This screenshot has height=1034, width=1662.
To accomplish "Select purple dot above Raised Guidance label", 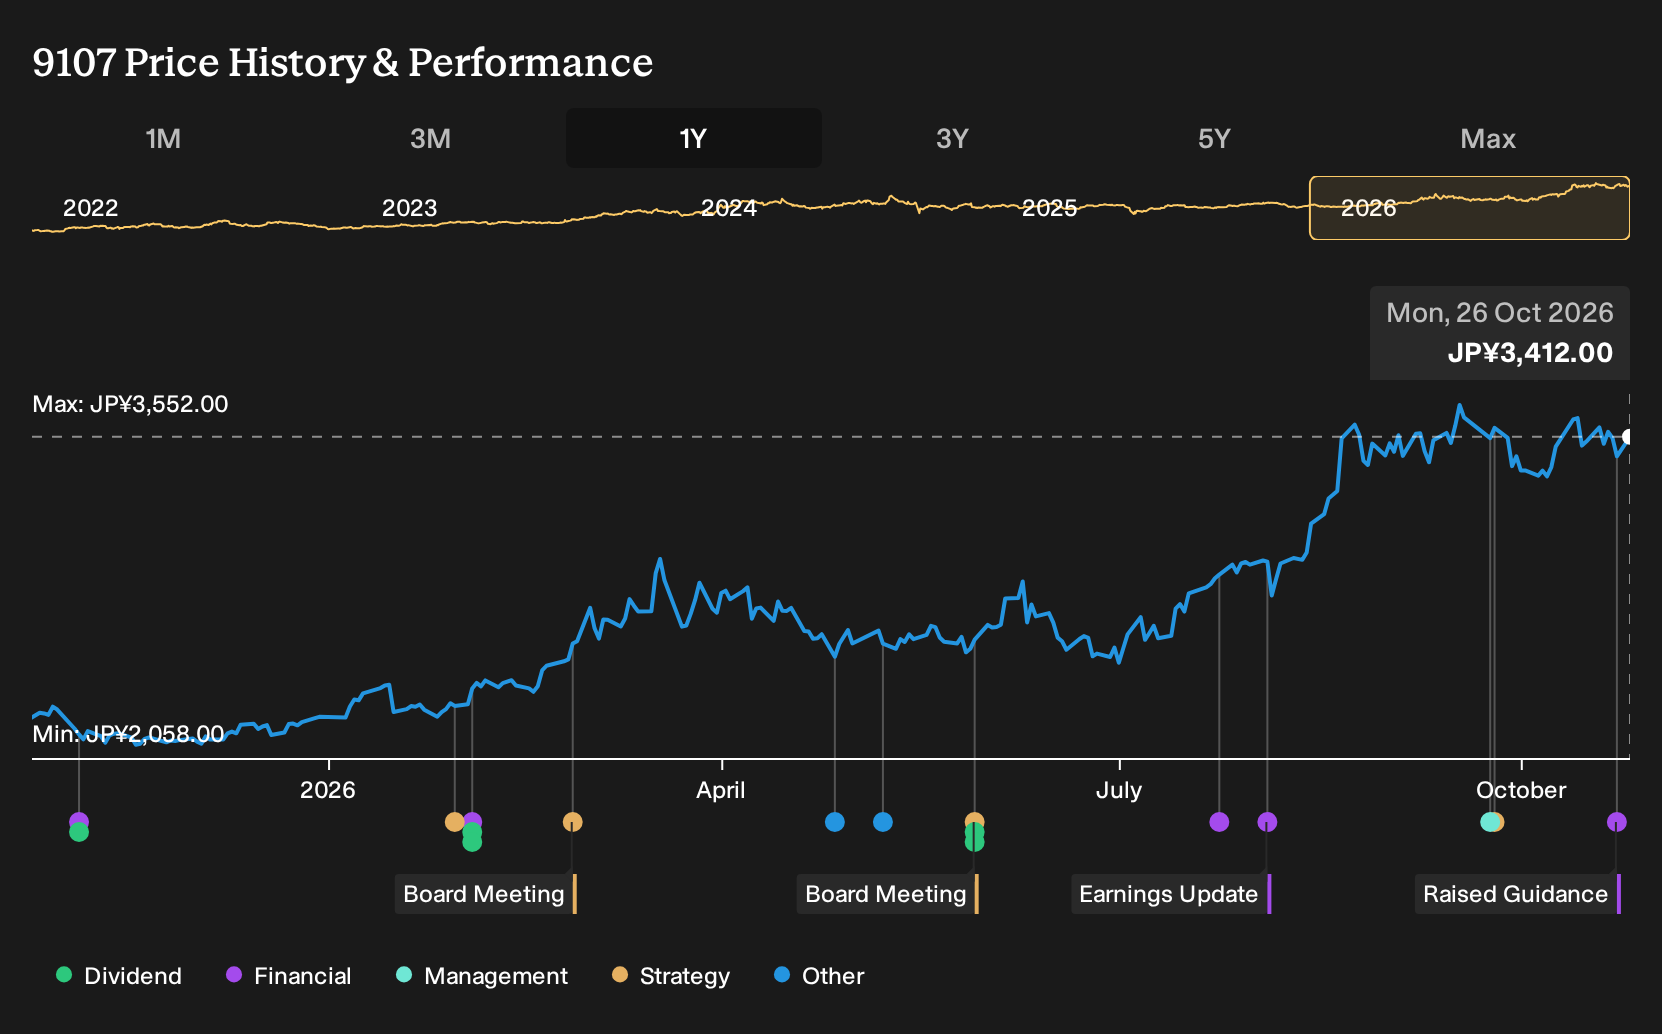I will [x=1617, y=822].
